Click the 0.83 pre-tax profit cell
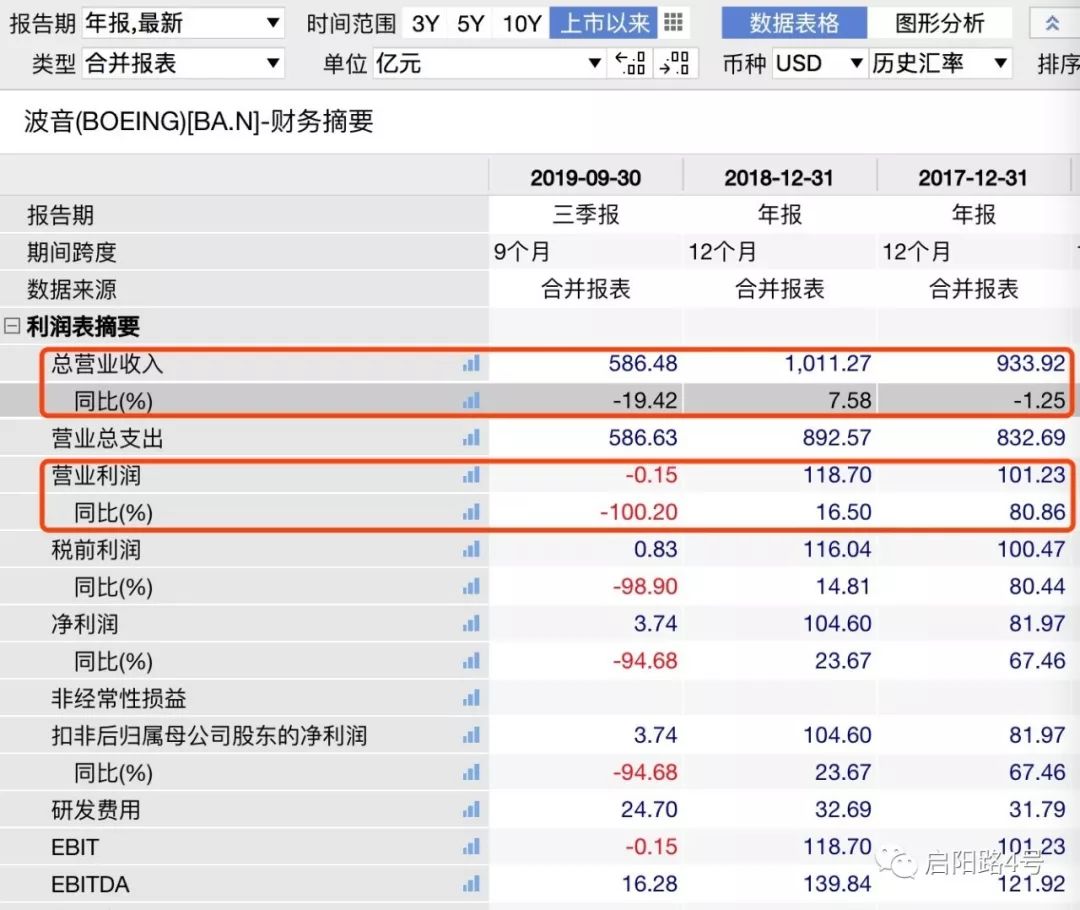1080x910 pixels. tap(656, 550)
